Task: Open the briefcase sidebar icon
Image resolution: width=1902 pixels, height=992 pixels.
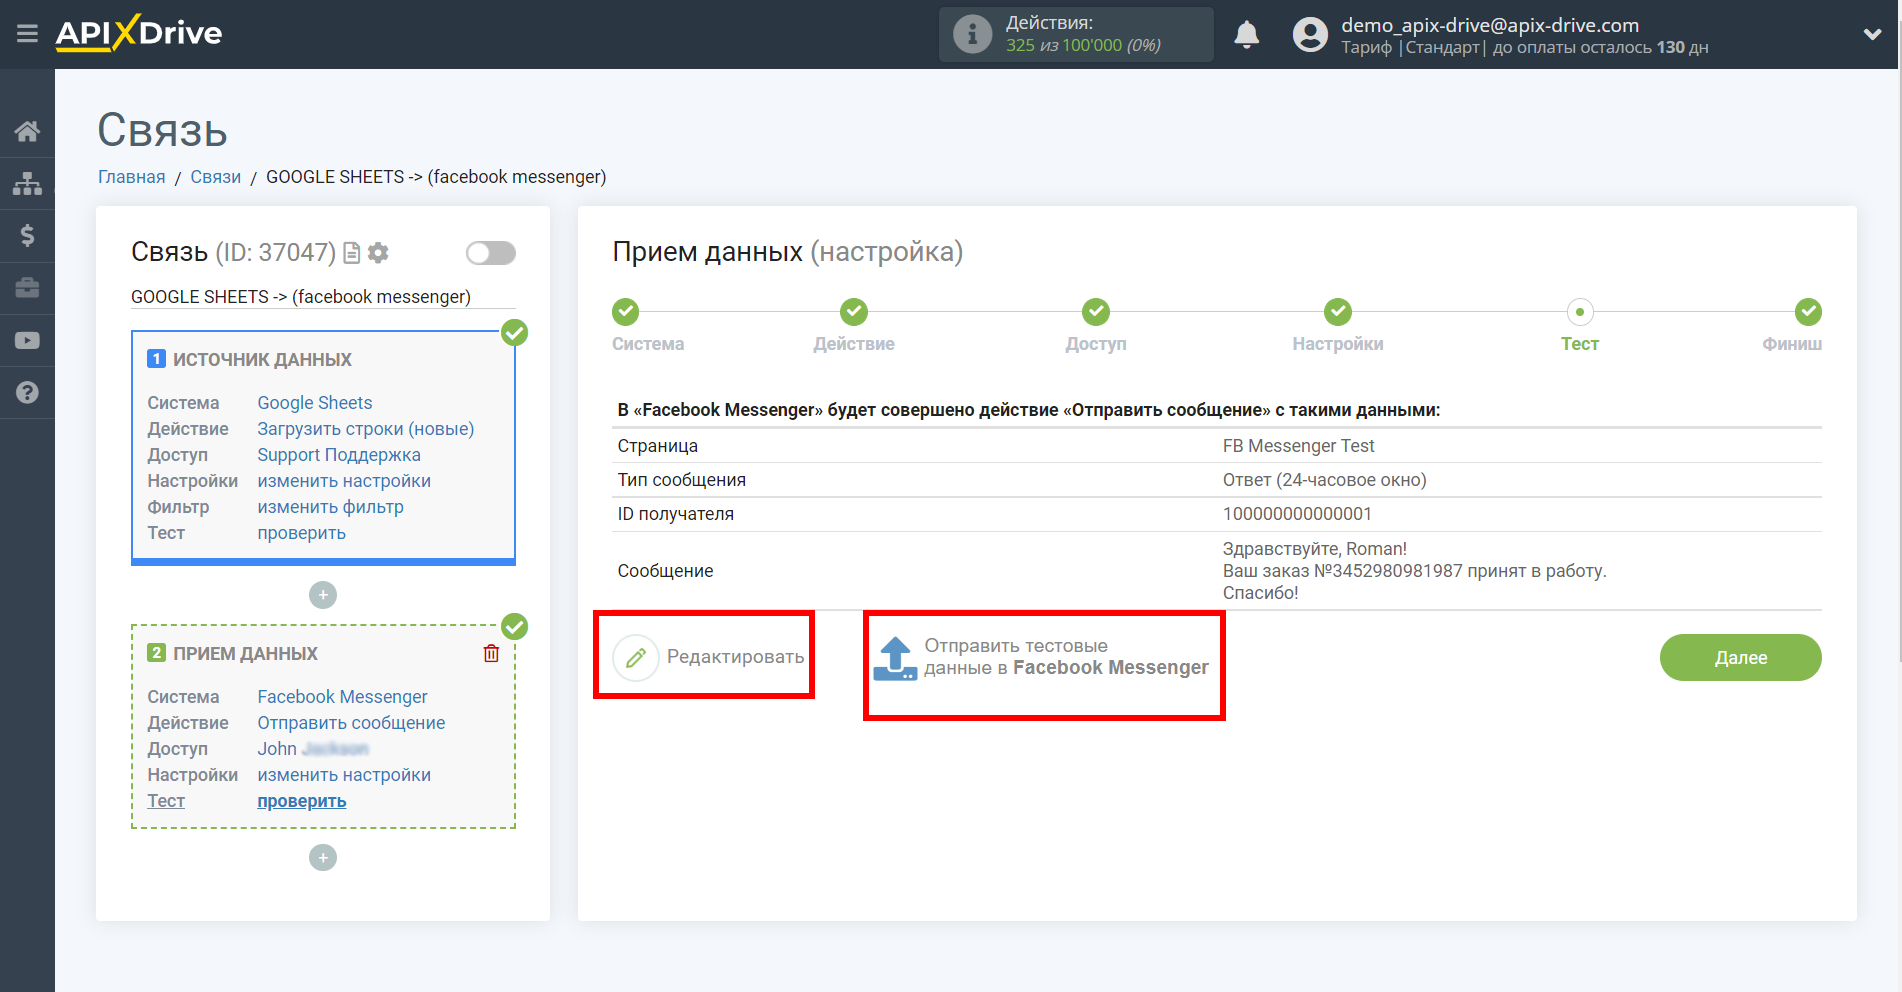Action: [27, 288]
